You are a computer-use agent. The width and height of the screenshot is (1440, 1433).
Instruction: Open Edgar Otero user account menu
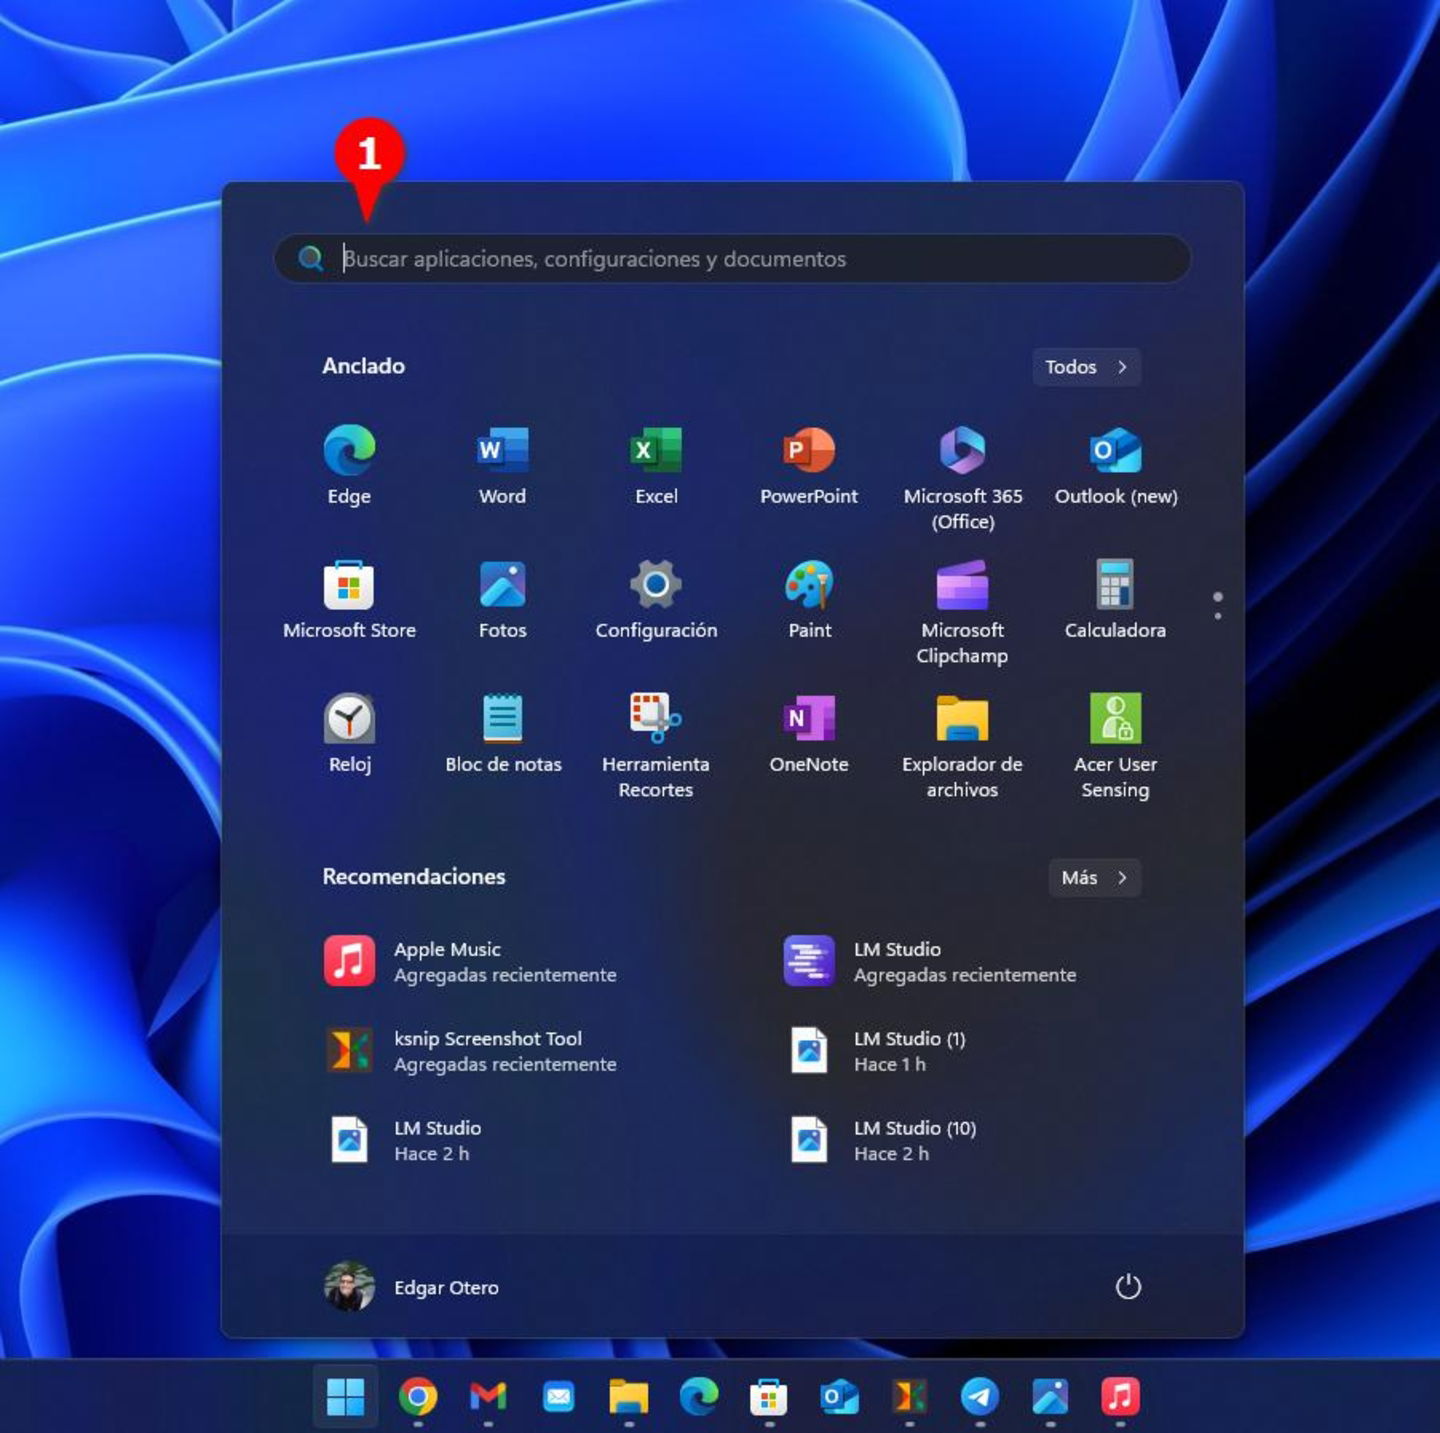412,1286
